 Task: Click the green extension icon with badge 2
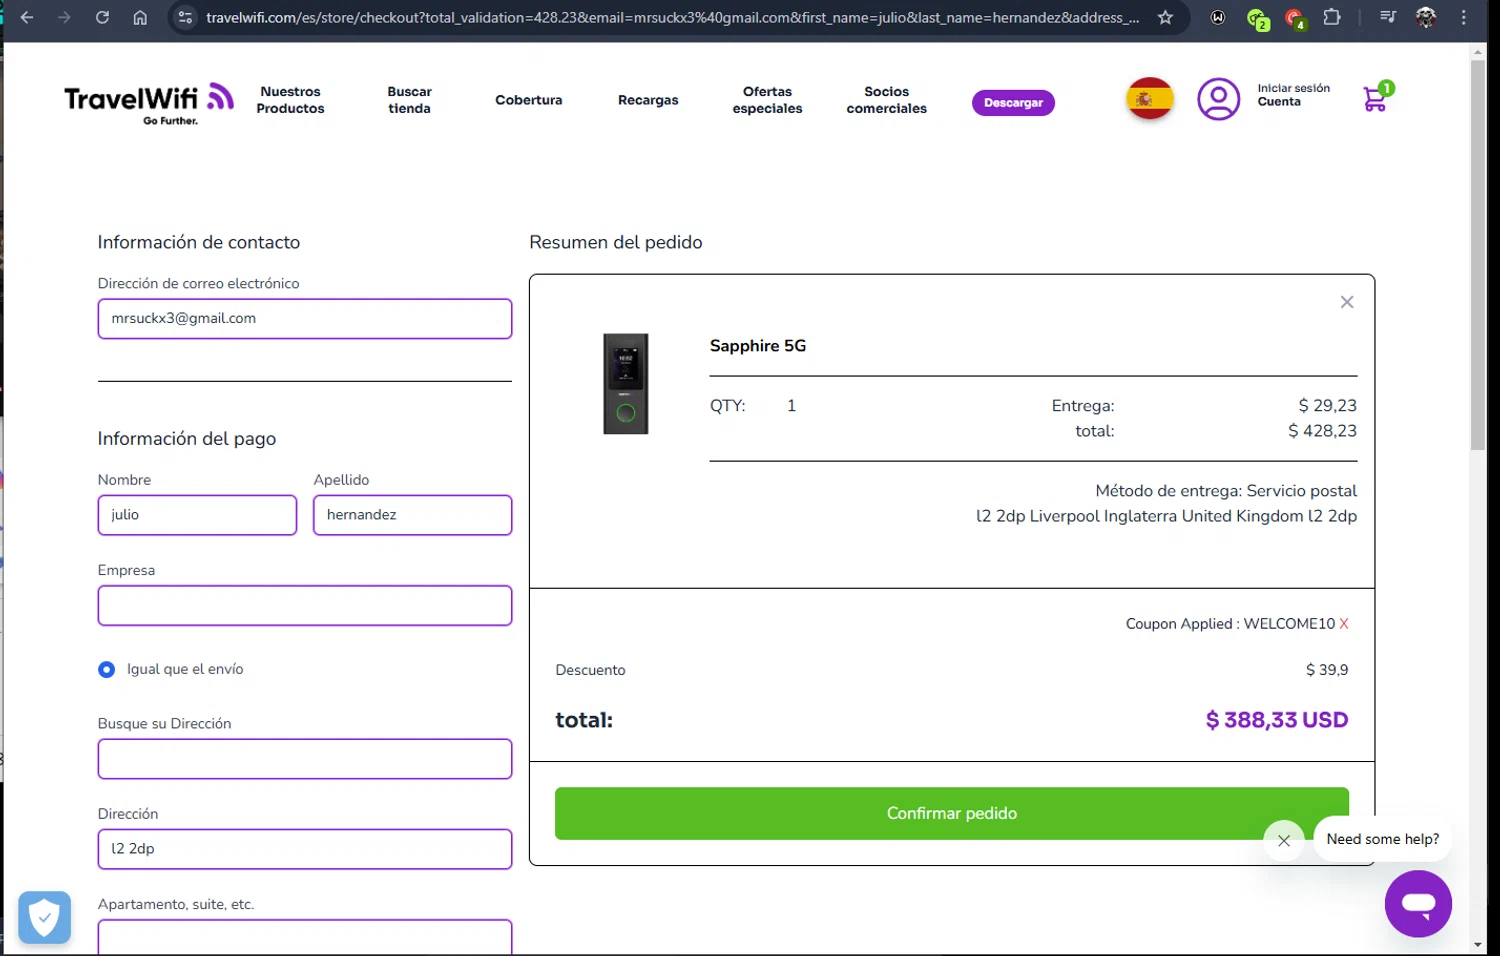[1257, 18]
